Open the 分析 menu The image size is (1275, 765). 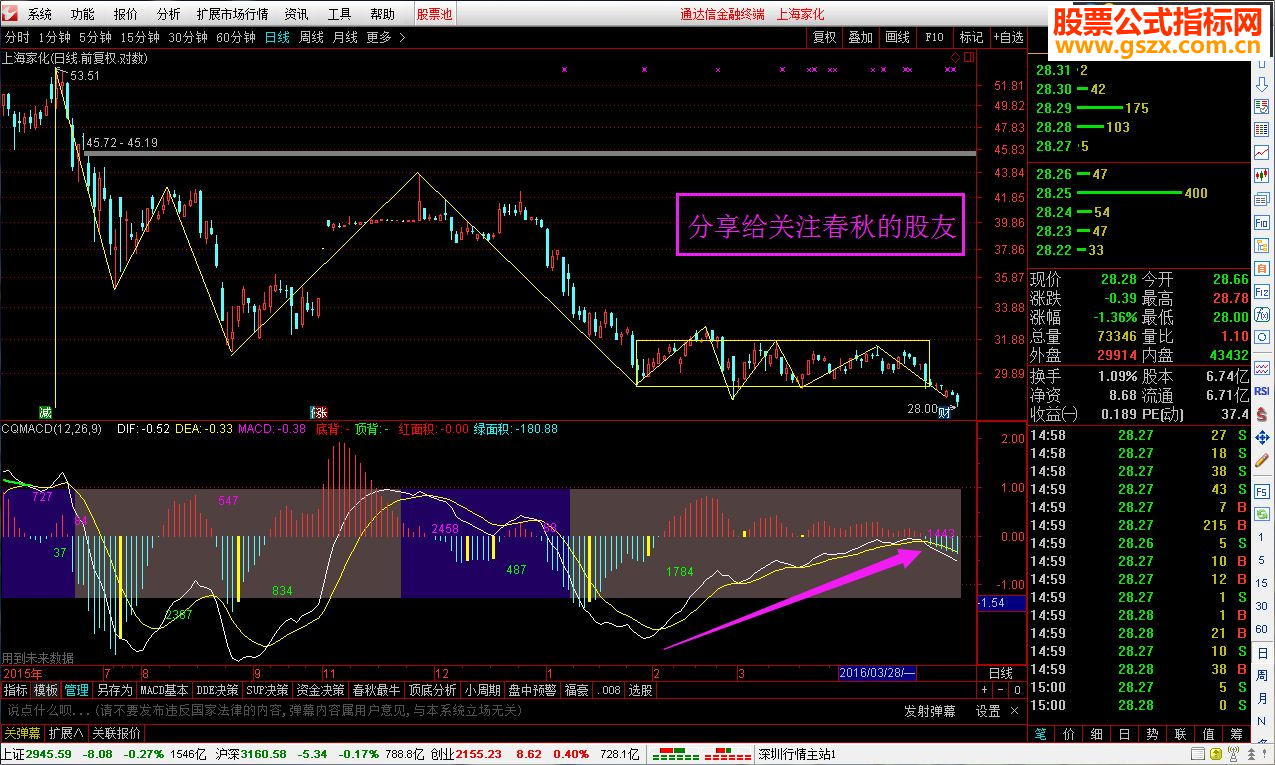169,14
